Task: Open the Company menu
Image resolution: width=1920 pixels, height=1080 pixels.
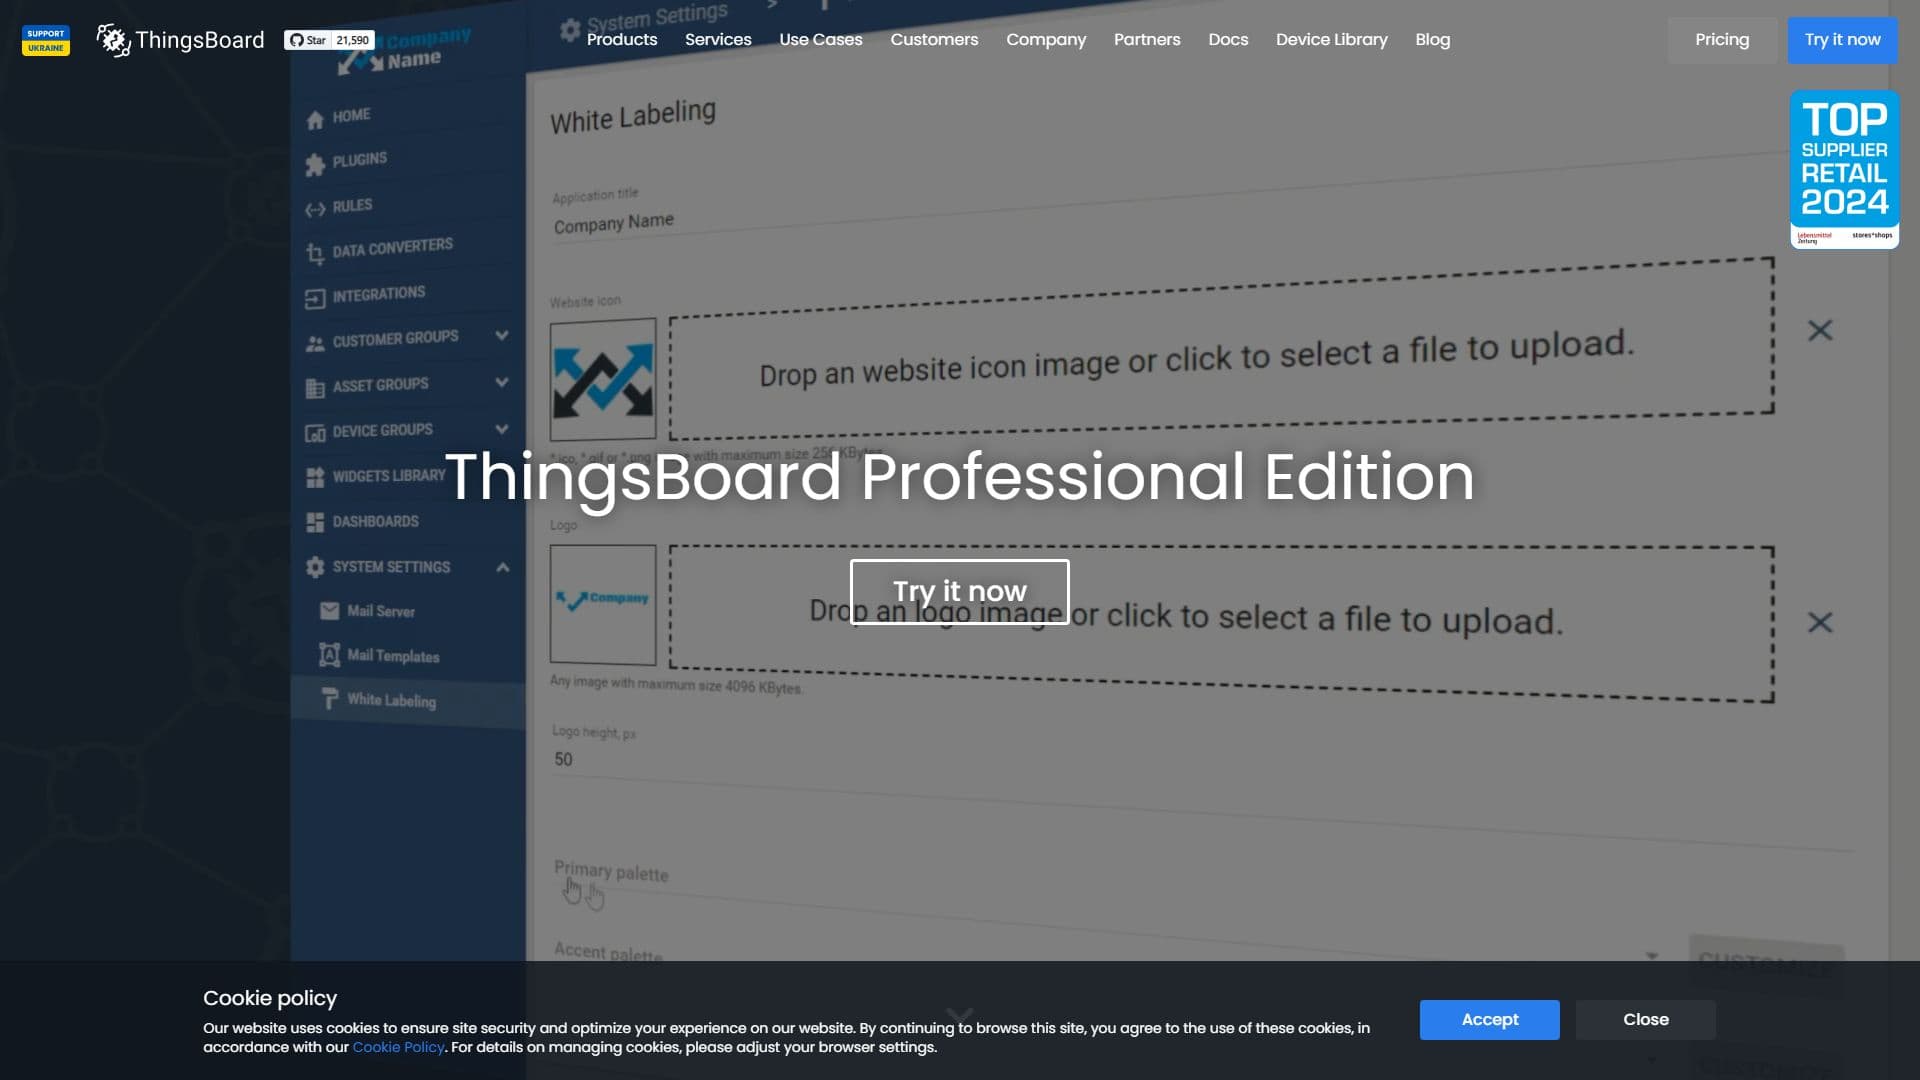Action: 1046,40
